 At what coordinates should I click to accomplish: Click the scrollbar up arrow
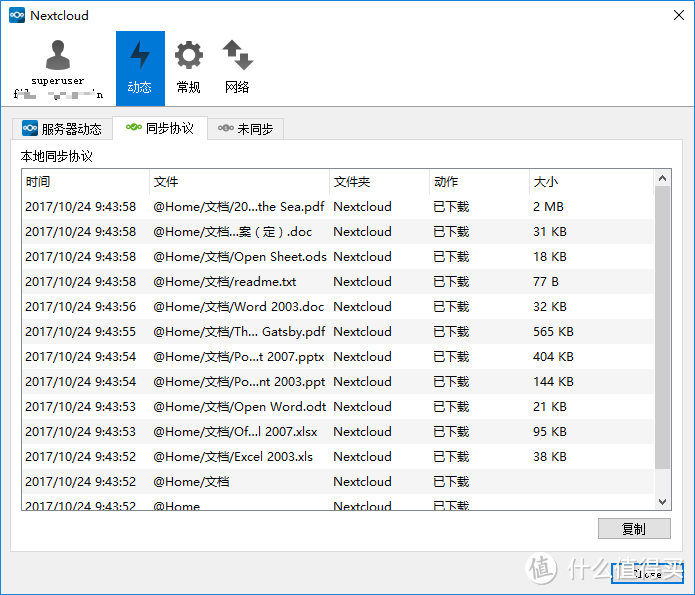pos(663,178)
